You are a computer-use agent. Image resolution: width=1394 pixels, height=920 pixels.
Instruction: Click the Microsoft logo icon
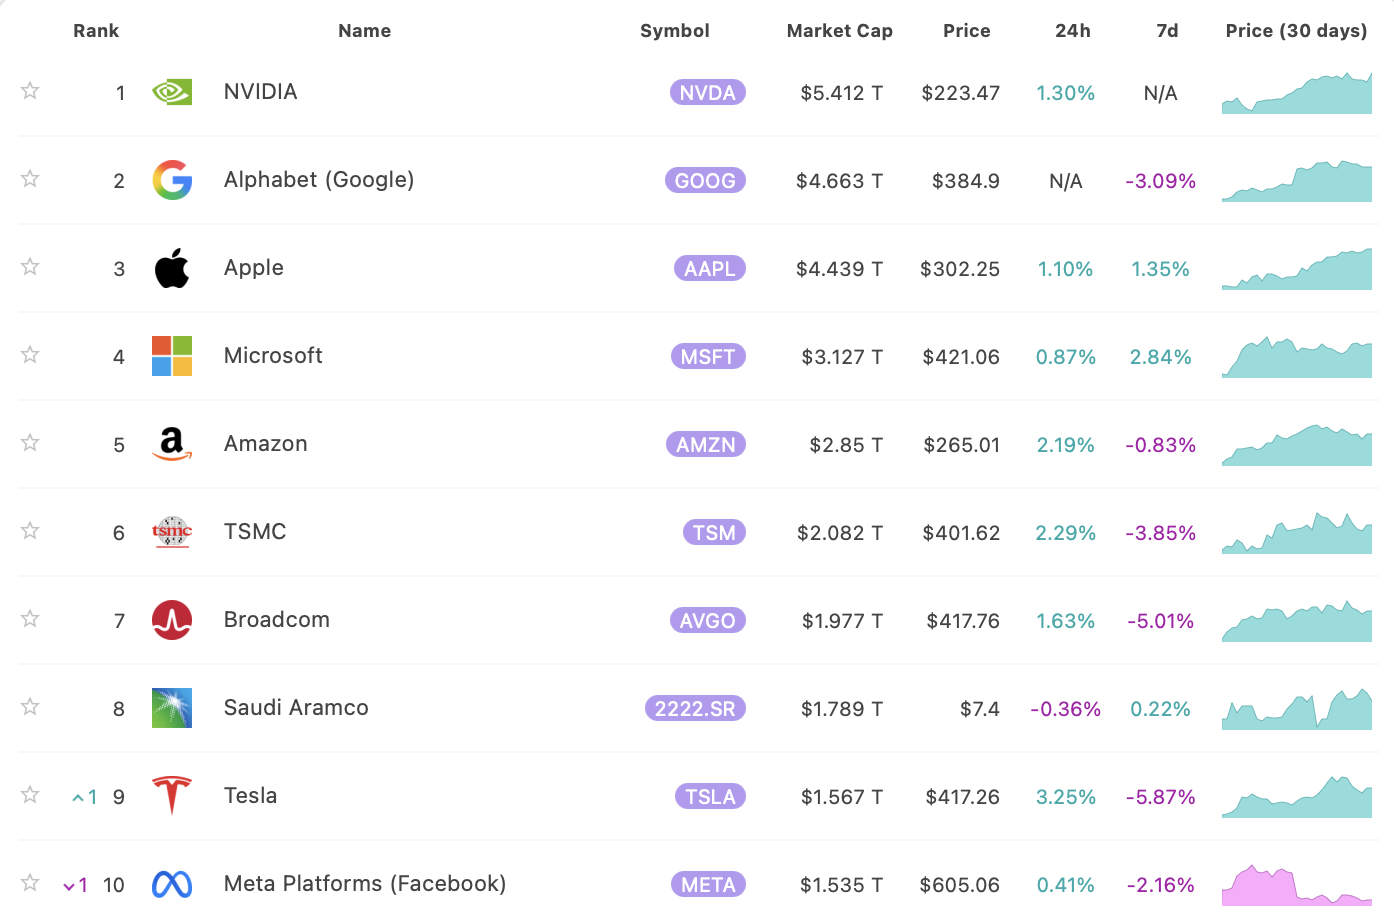click(x=172, y=356)
